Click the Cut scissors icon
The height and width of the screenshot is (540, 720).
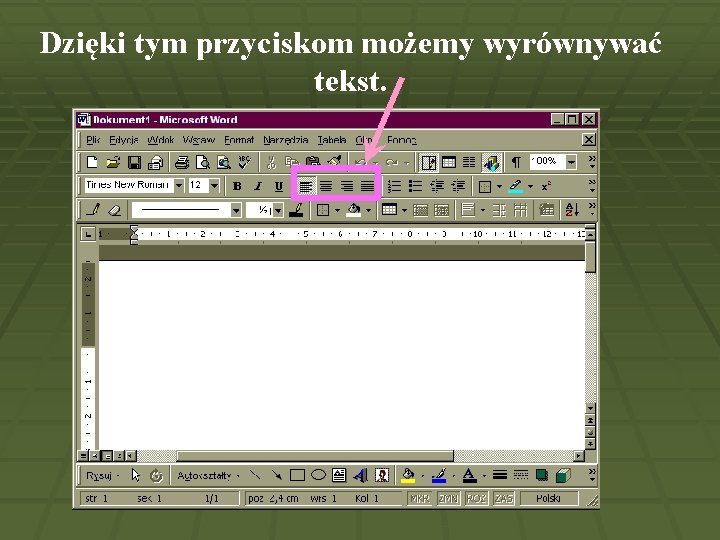pos(271,162)
